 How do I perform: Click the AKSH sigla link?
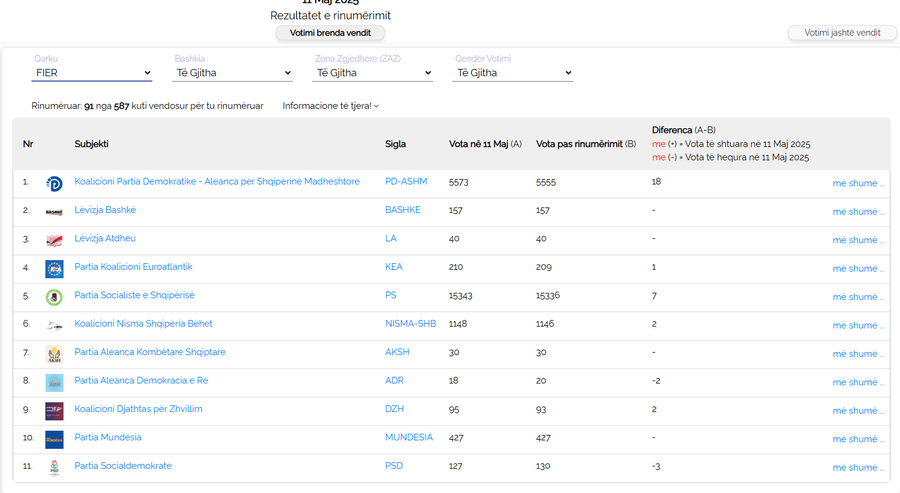tap(397, 352)
